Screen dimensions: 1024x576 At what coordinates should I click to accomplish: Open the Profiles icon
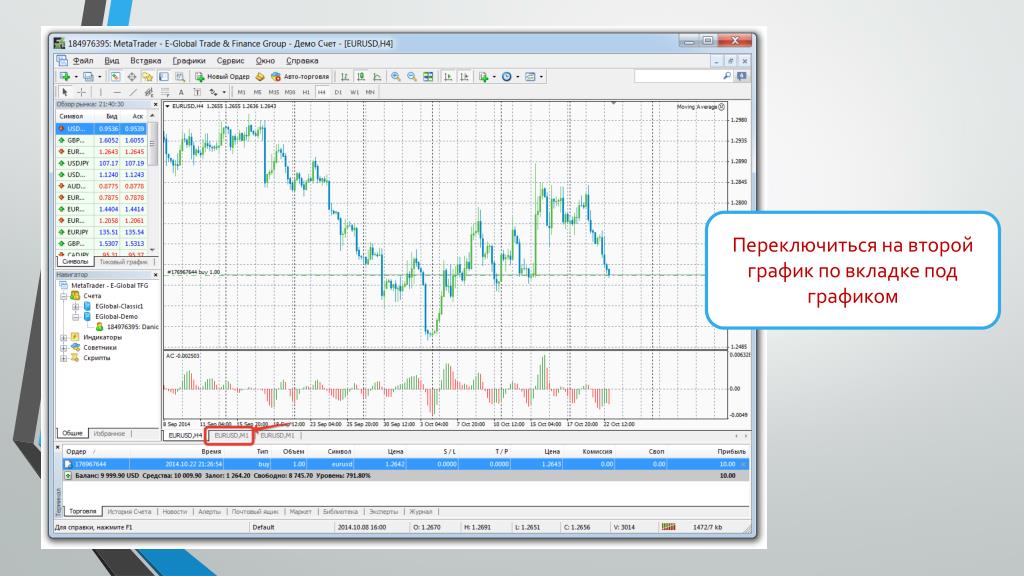point(88,76)
